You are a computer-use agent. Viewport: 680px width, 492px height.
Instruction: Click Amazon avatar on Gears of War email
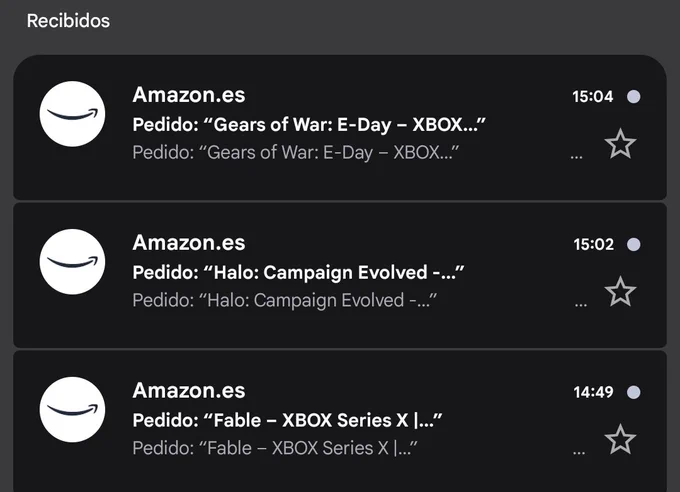[72, 114]
